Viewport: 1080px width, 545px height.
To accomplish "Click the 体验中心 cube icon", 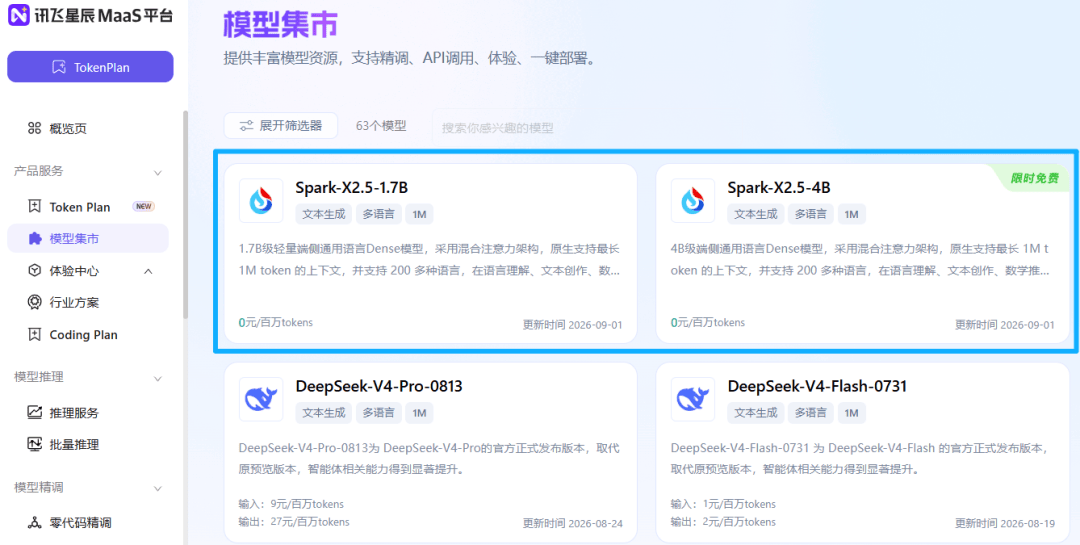I will (34, 271).
